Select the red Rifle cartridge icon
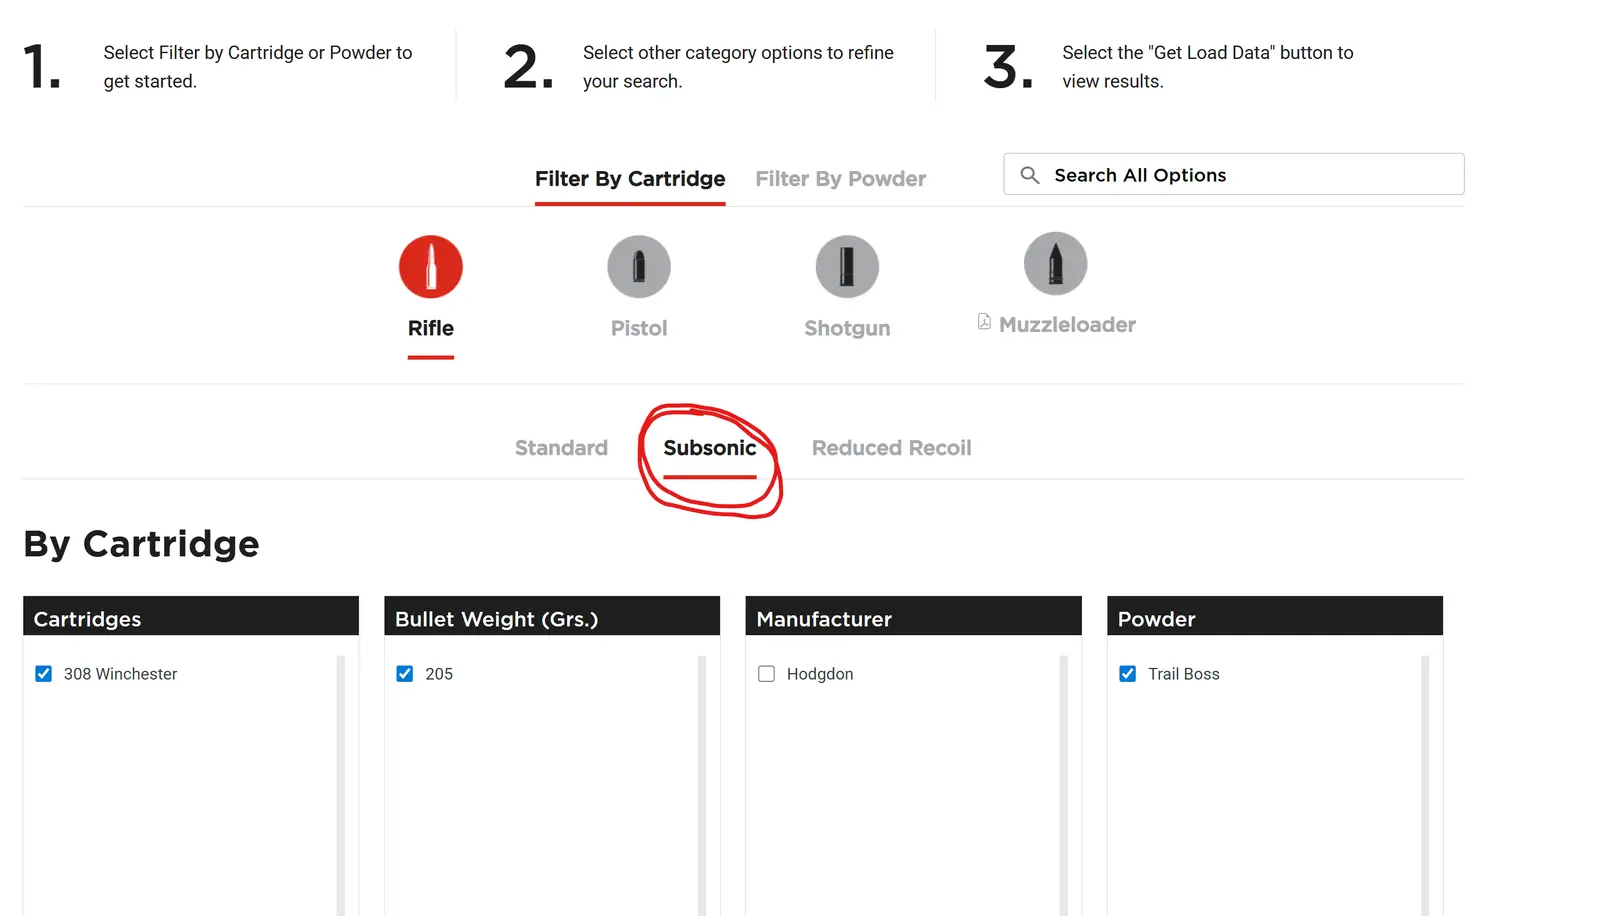 point(431,267)
